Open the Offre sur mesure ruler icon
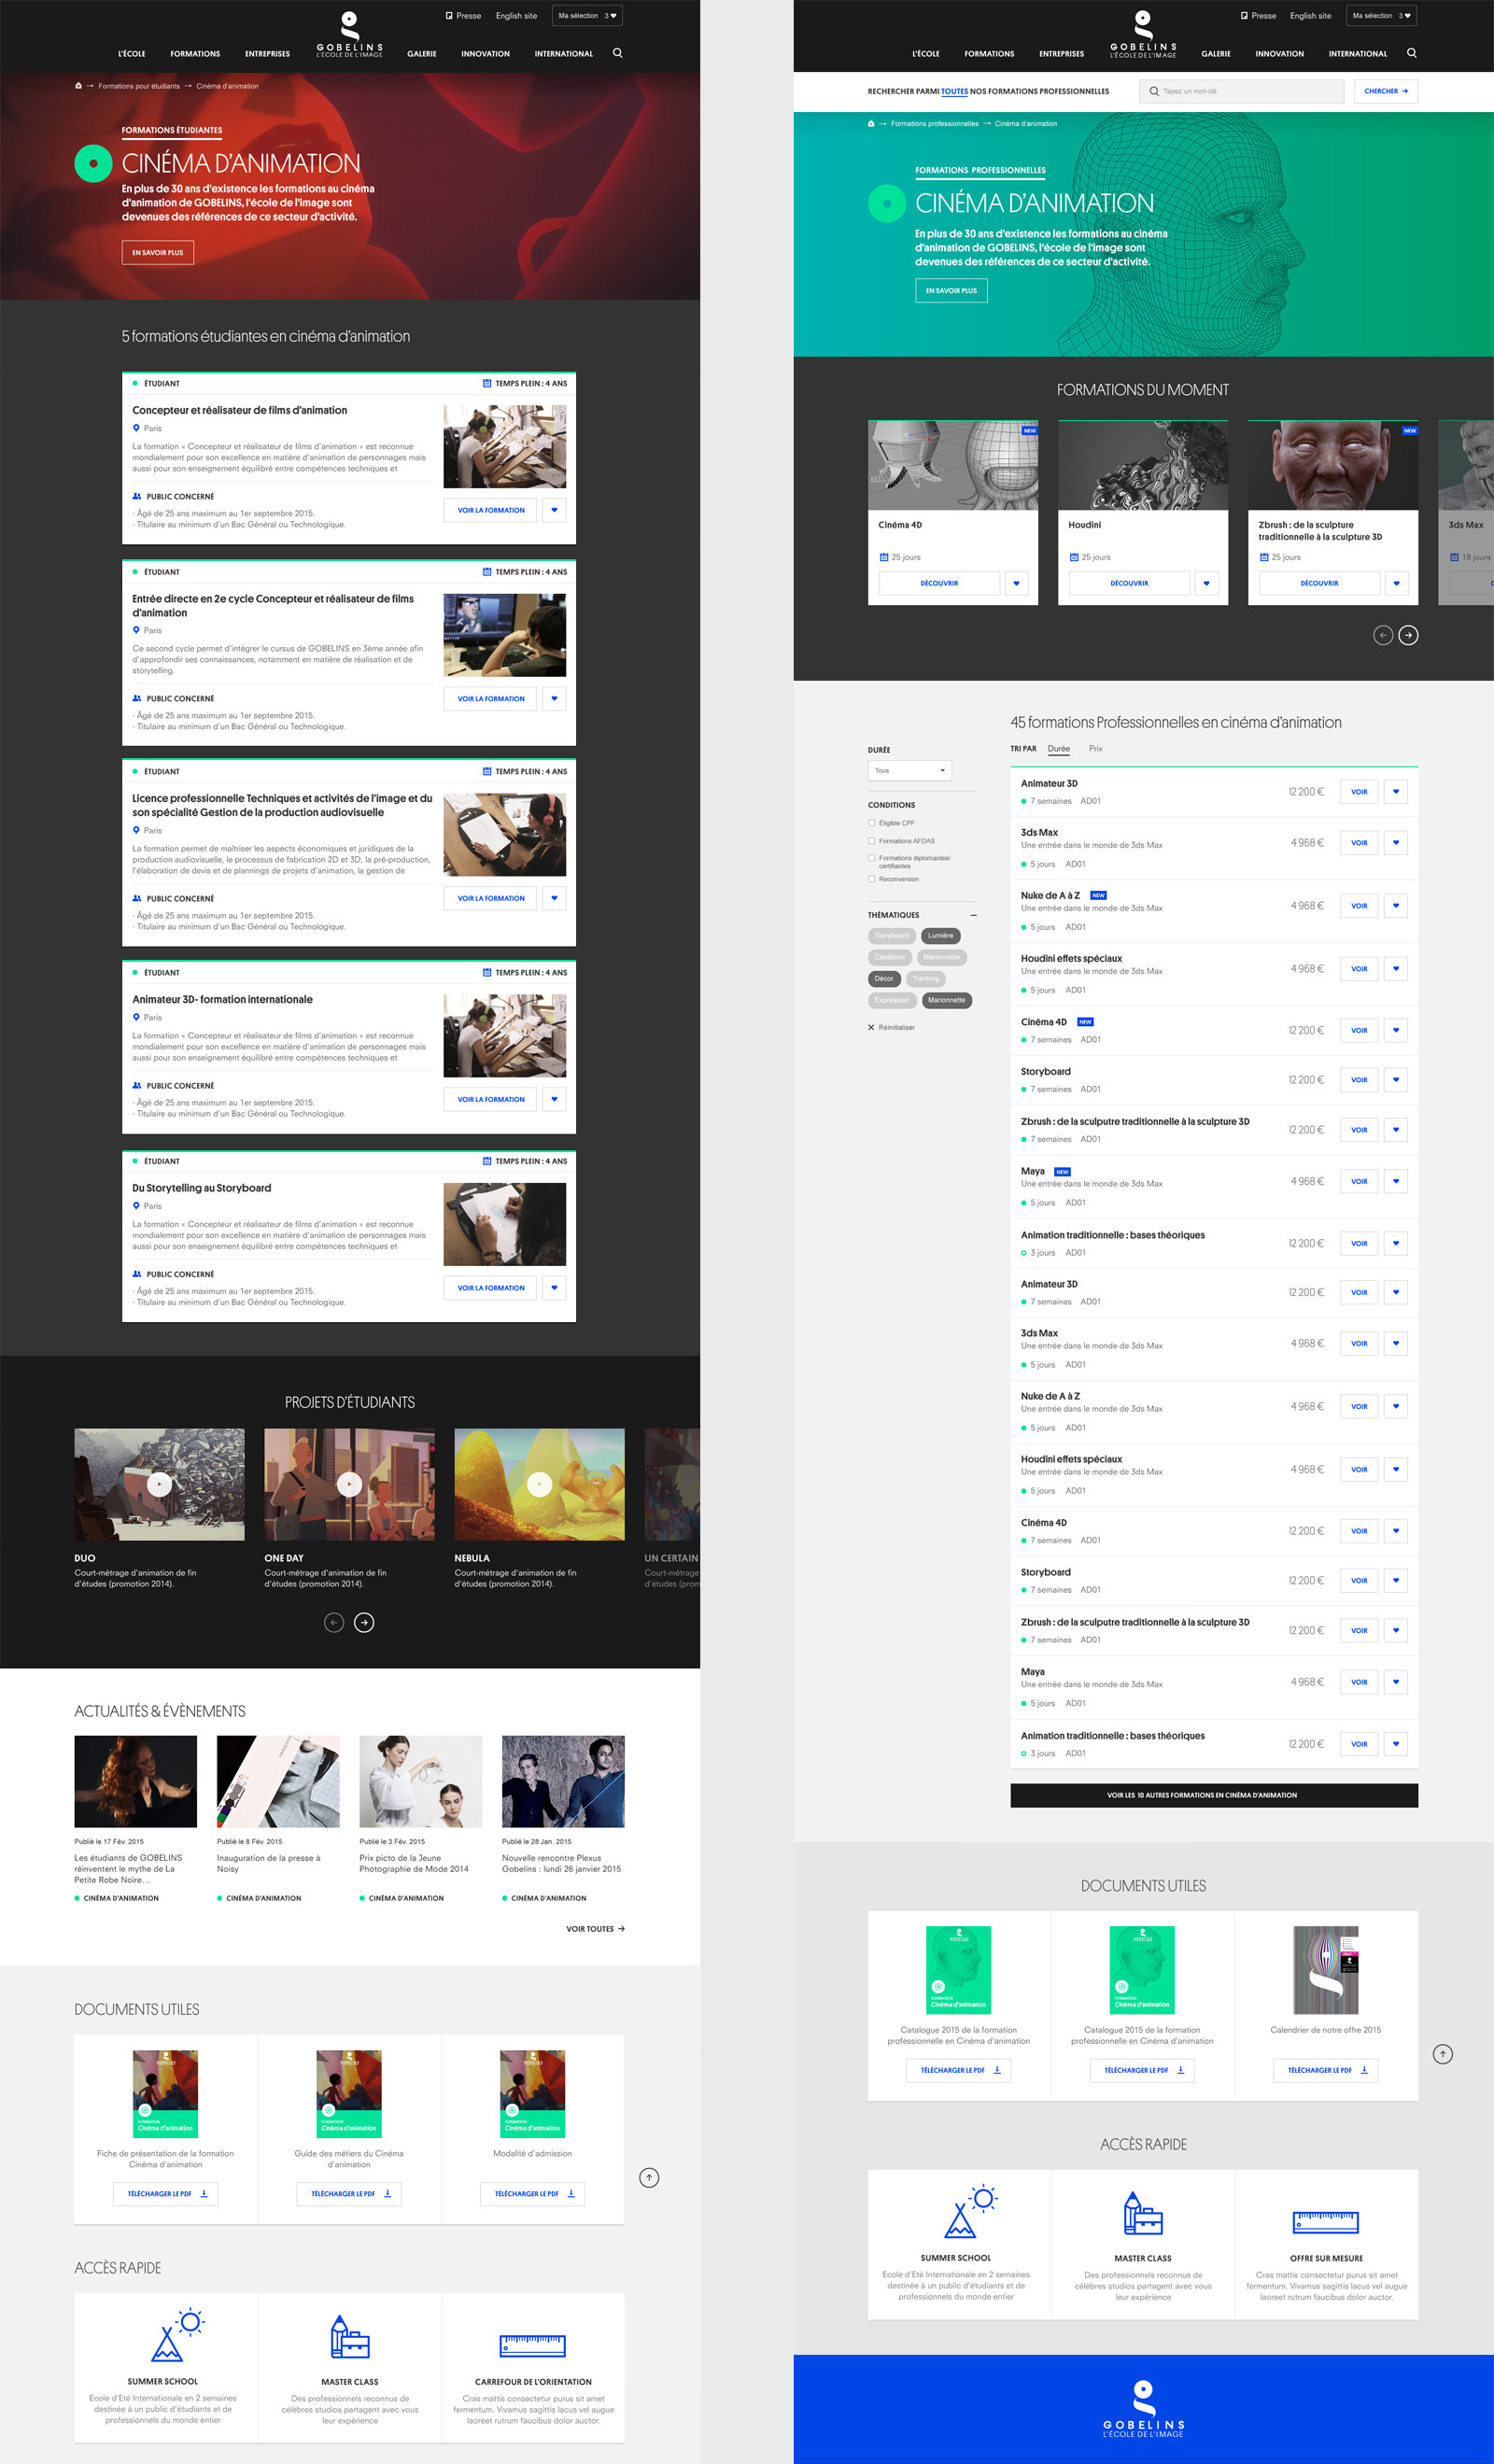The height and width of the screenshot is (2464, 1494). tap(1325, 2221)
